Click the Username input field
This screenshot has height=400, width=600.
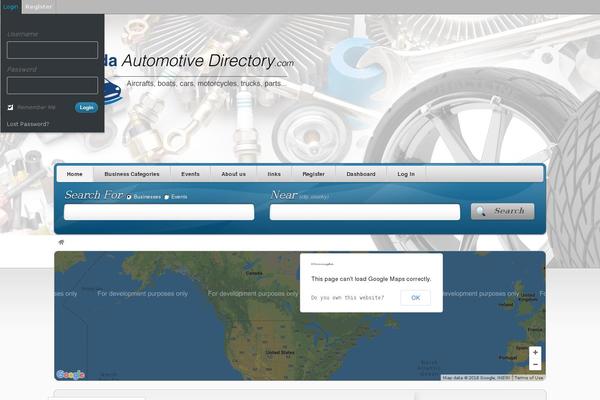pos(52,50)
